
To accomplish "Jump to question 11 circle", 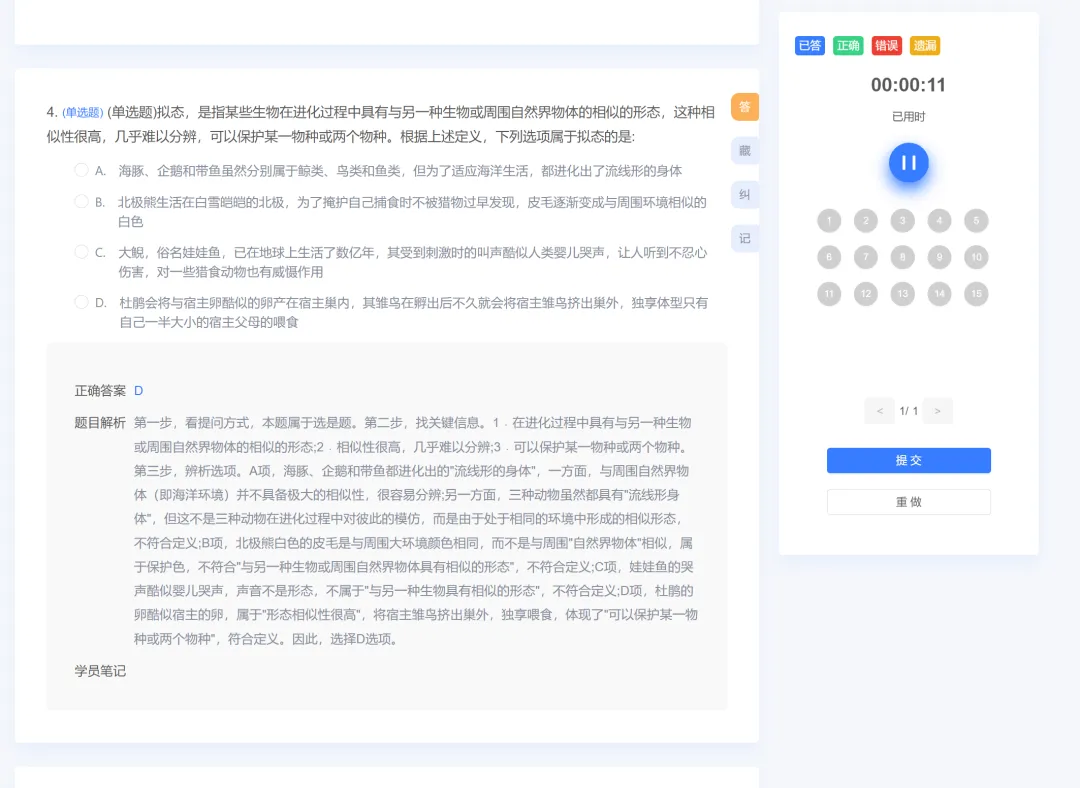I will pyautogui.click(x=829, y=293).
